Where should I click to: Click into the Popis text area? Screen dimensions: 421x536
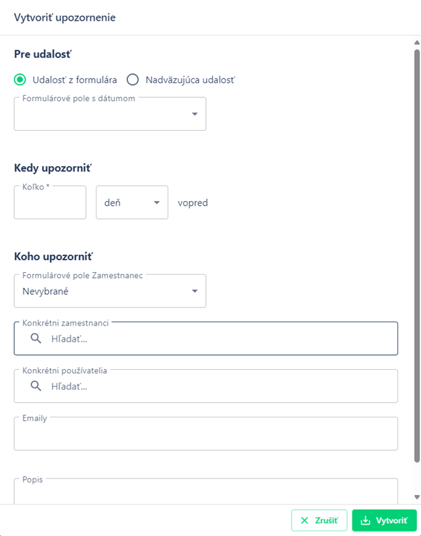(x=206, y=491)
